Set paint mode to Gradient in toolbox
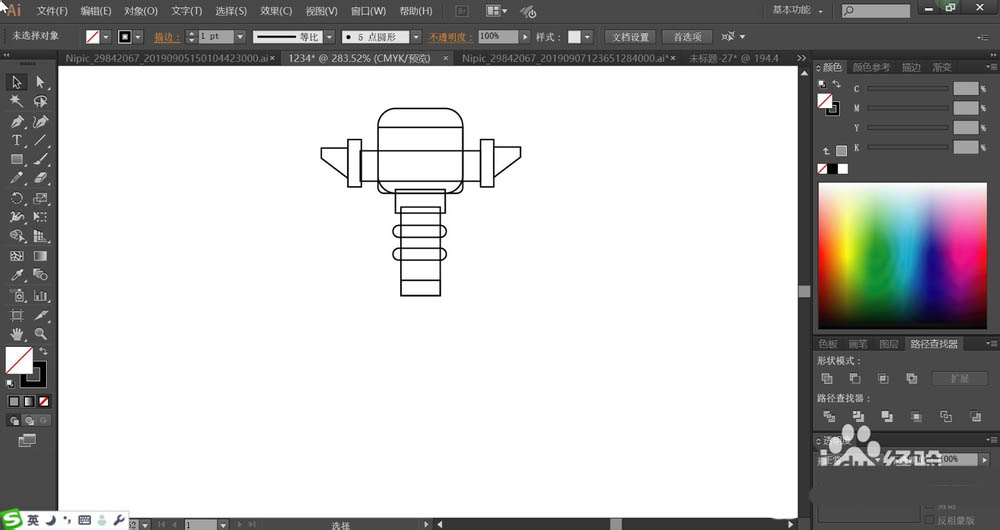1000x530 pixels. [29, 402]
